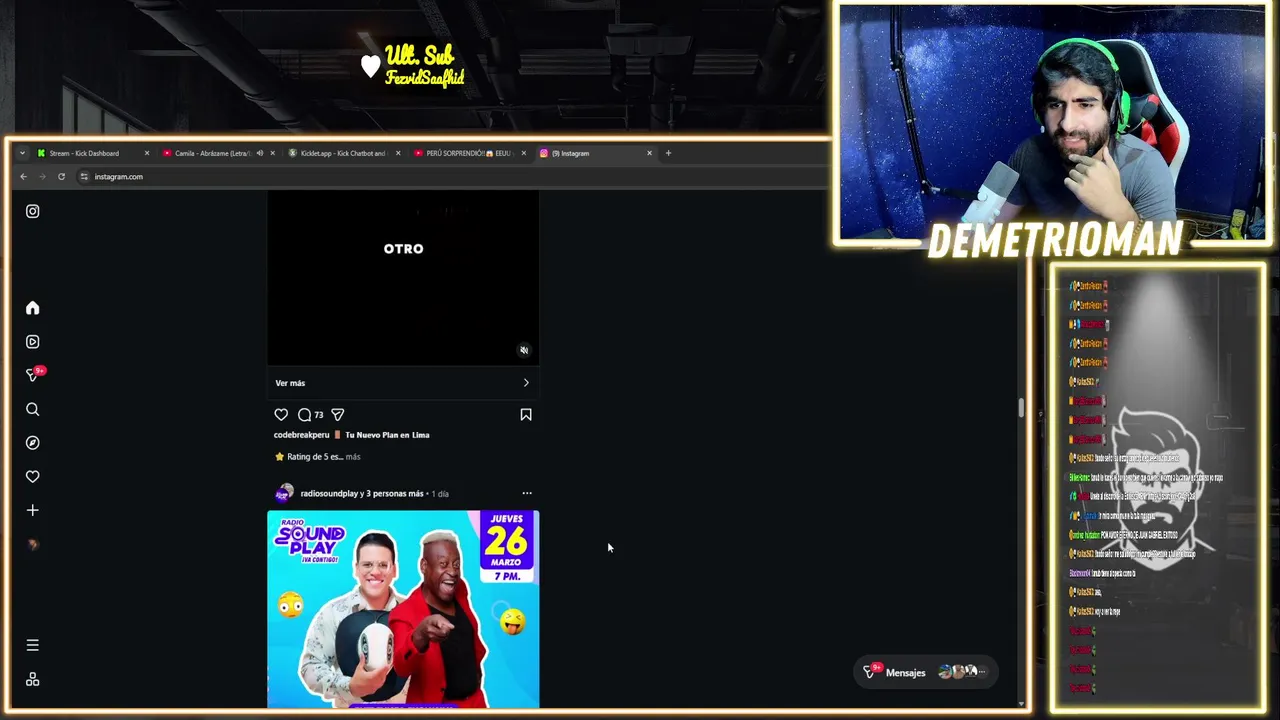The width and height of the screenshot is (1280, 720).
Task: Open profile avatar in Instagram sidebar
Action: [32, 544]
